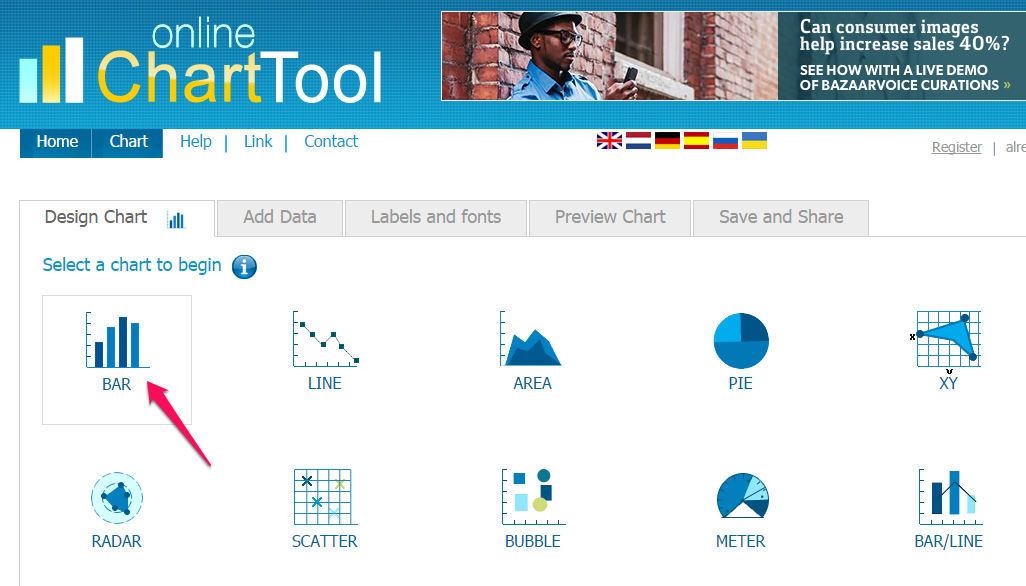Switch language to Spanish flag

click(x=696, y=141)
